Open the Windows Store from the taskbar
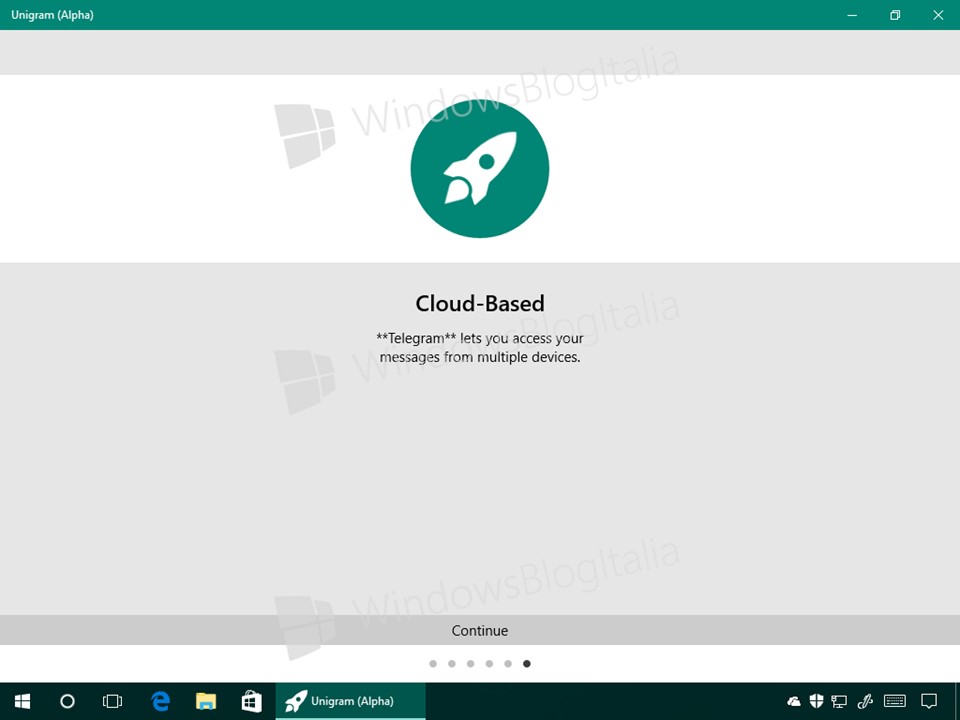This screenshot has height=720, width=960. [x=252, y=701]
